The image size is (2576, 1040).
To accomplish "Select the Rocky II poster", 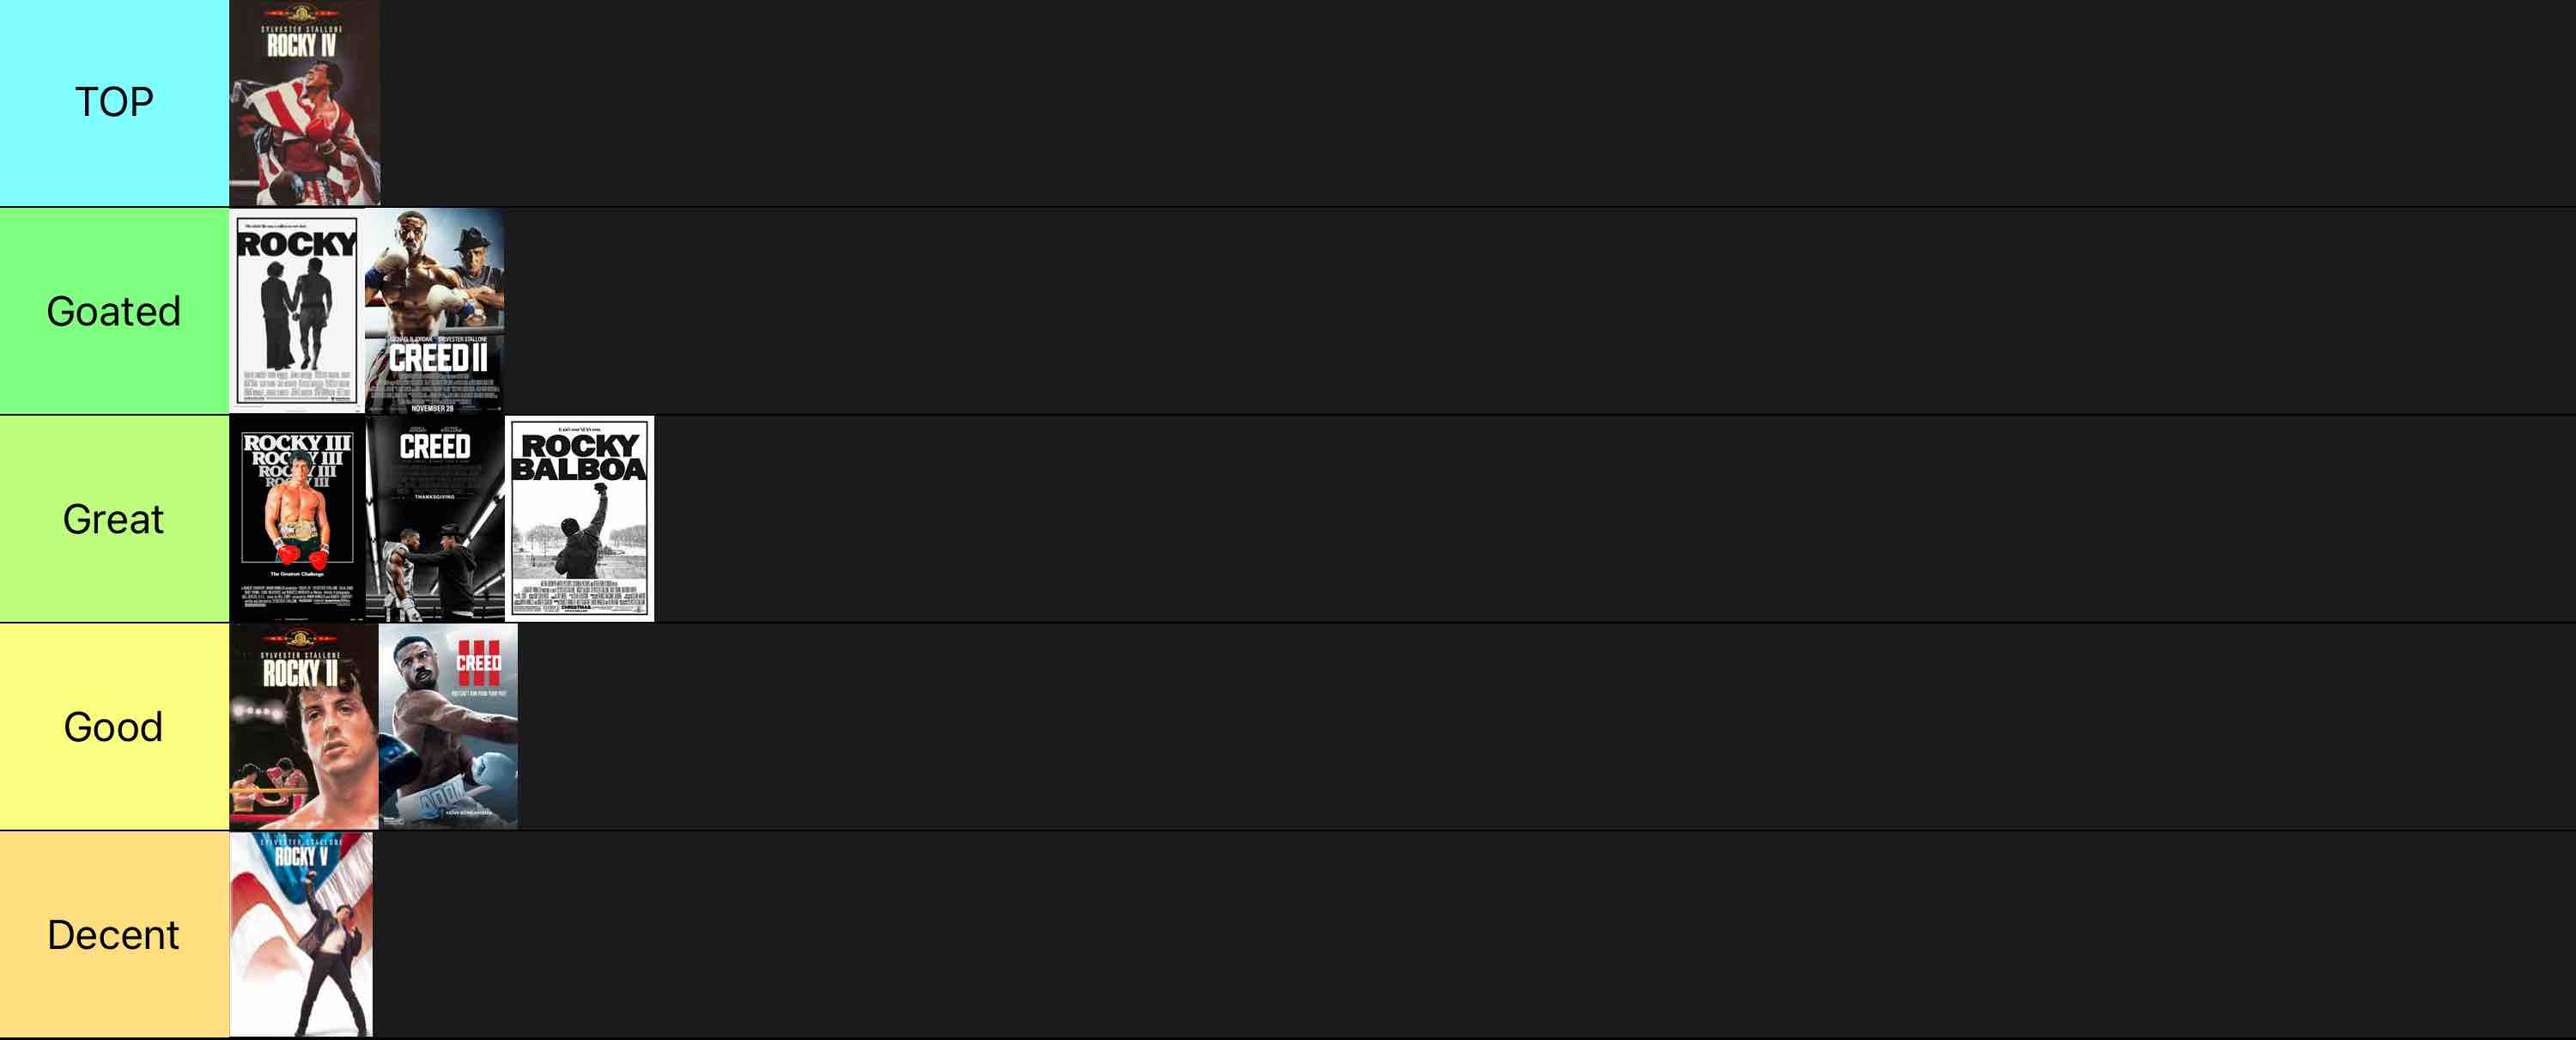I will 304,727.
